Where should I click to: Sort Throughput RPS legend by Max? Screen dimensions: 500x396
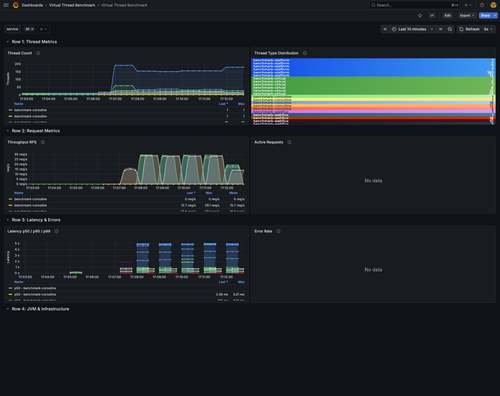point(209,193)
